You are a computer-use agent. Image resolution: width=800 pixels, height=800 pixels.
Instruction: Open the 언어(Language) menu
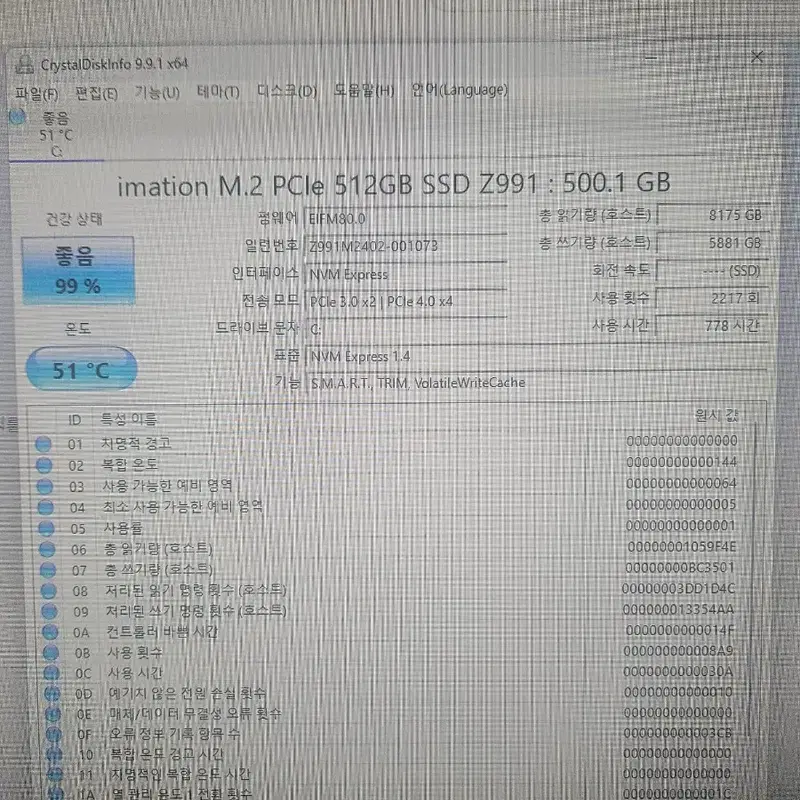coord(459,90)
